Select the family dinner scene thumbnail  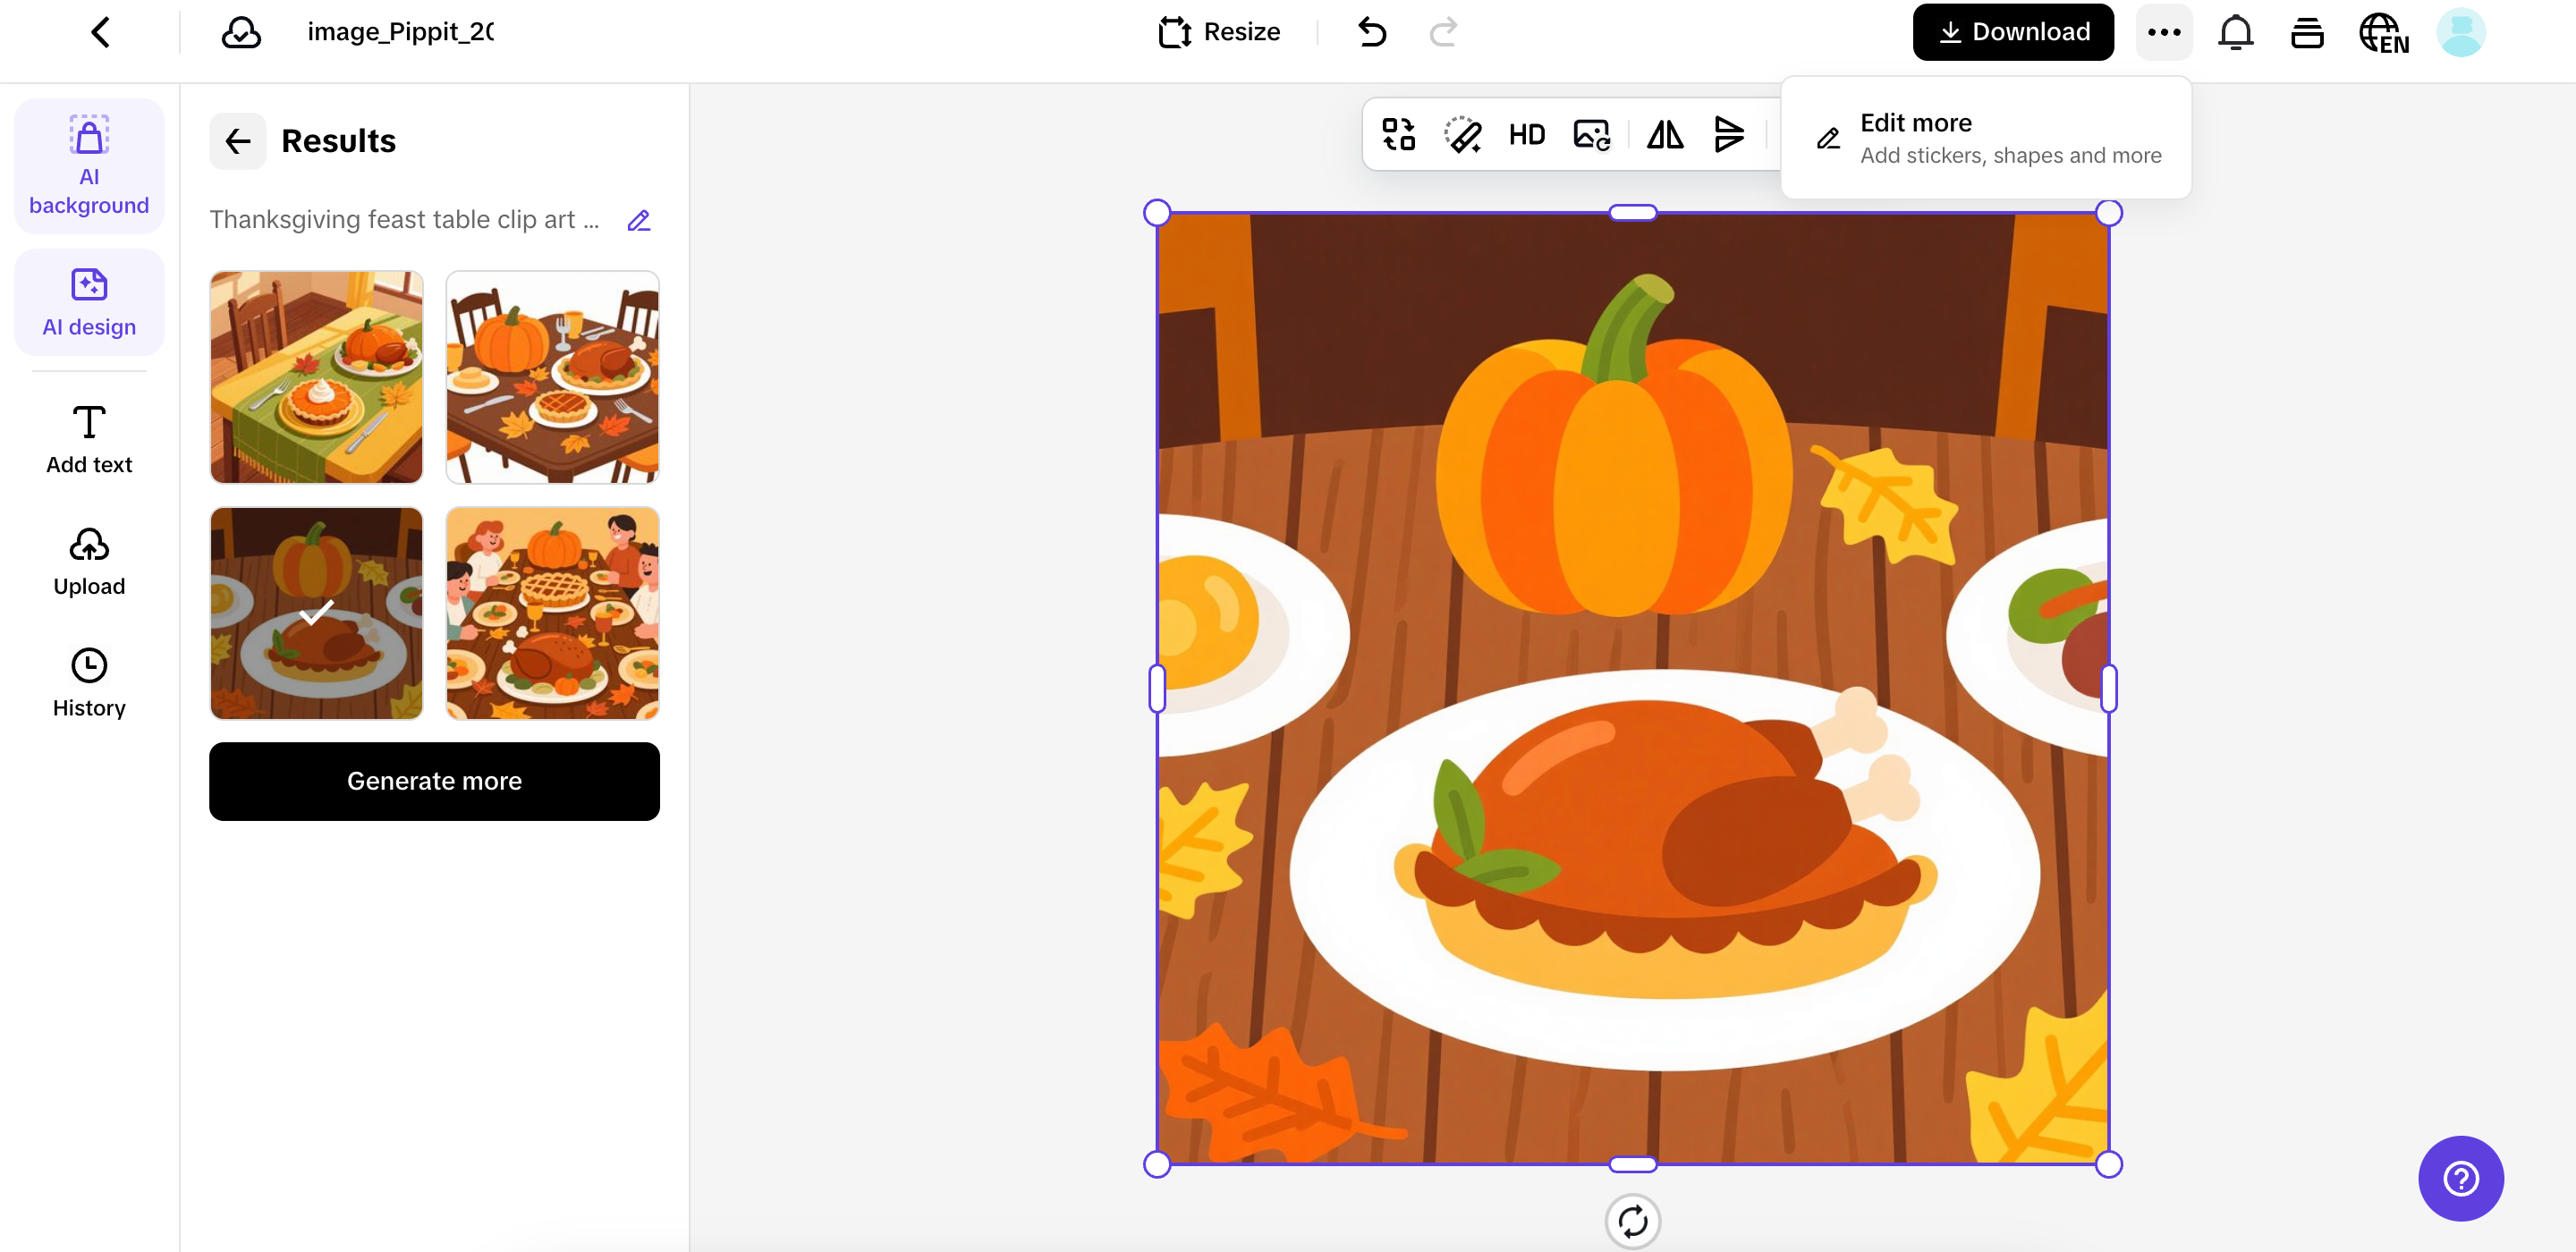(552, 613)
